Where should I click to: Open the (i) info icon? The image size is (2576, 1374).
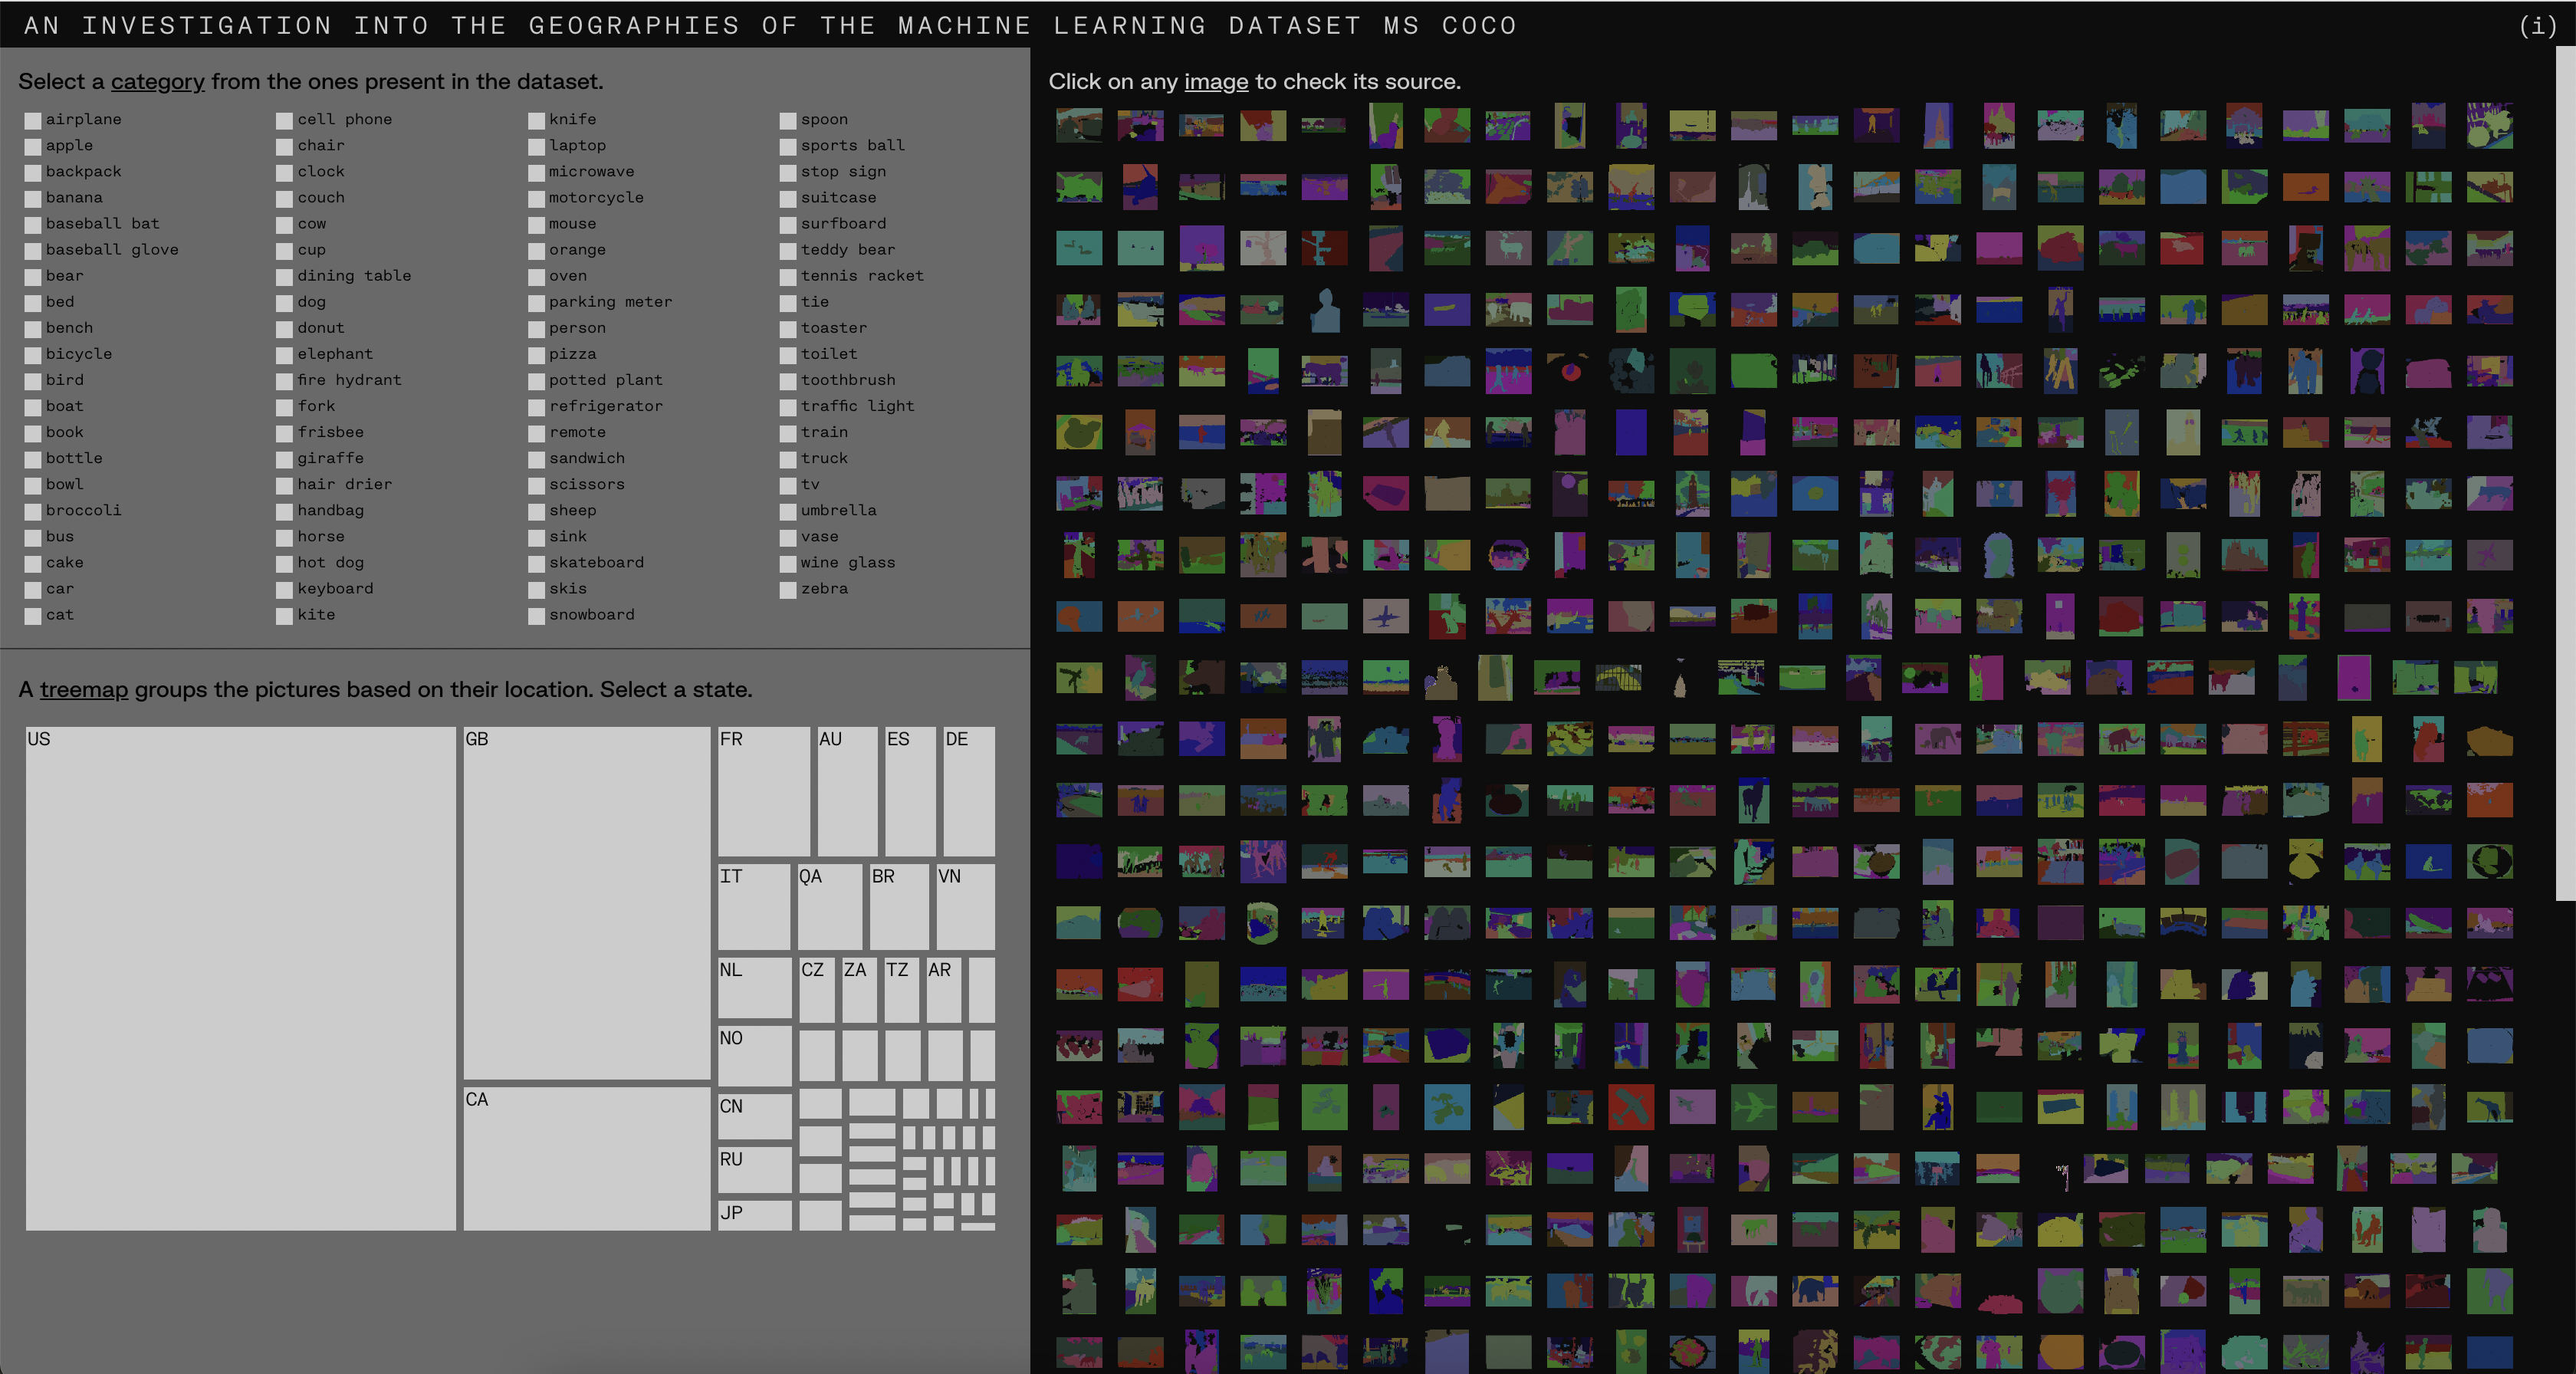pos(2536,26)
